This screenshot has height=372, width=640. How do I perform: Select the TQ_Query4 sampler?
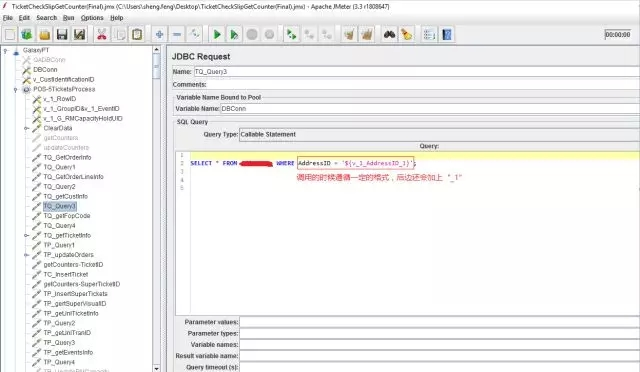[x=59, y=226]
